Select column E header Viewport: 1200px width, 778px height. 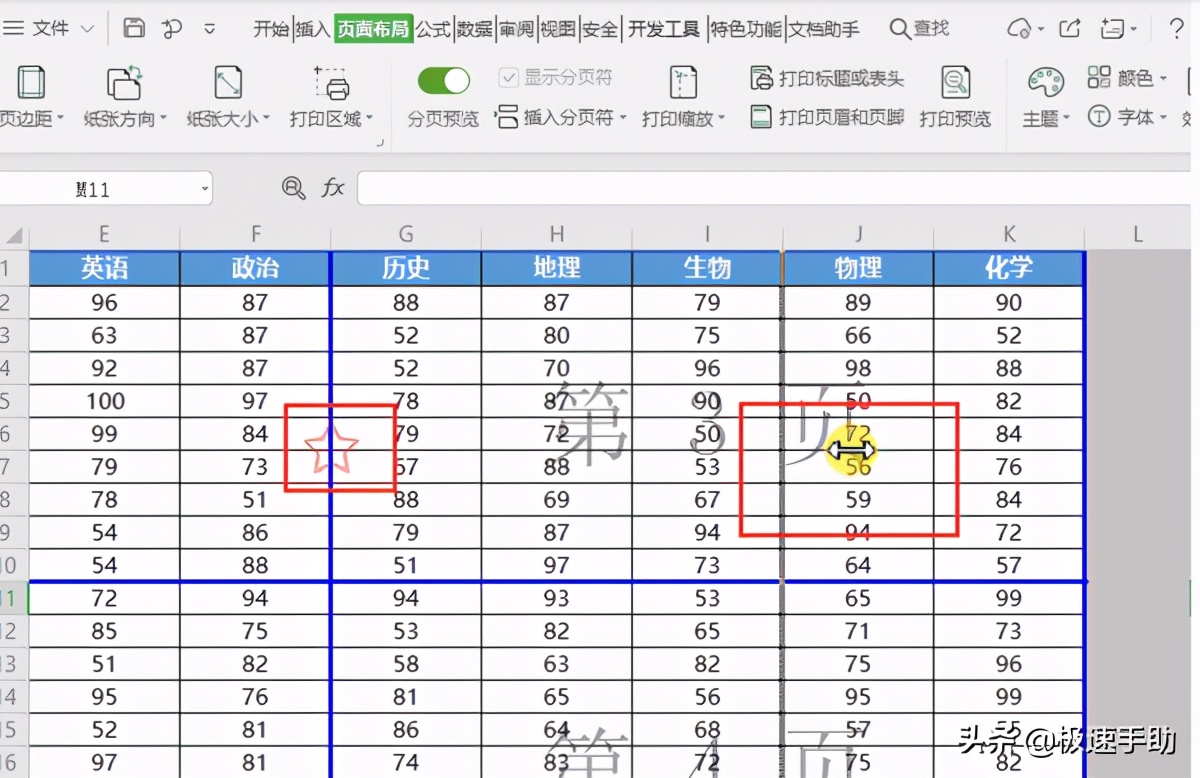[105, 235]
